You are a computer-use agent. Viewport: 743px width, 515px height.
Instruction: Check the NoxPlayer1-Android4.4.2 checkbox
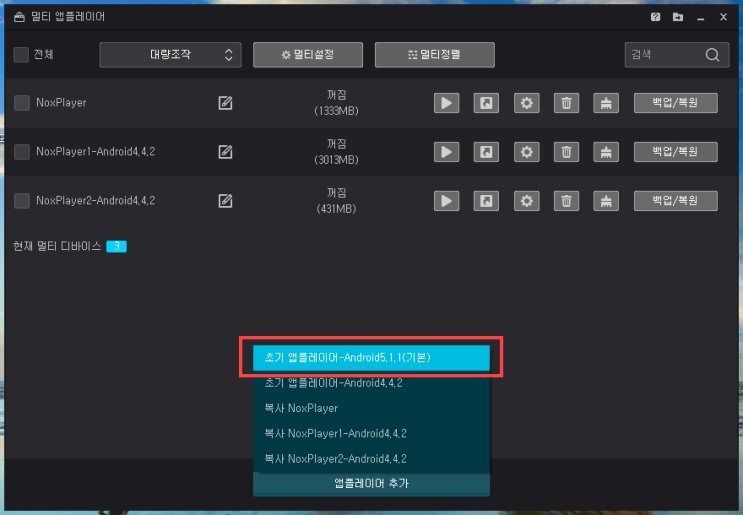(22, 152)
